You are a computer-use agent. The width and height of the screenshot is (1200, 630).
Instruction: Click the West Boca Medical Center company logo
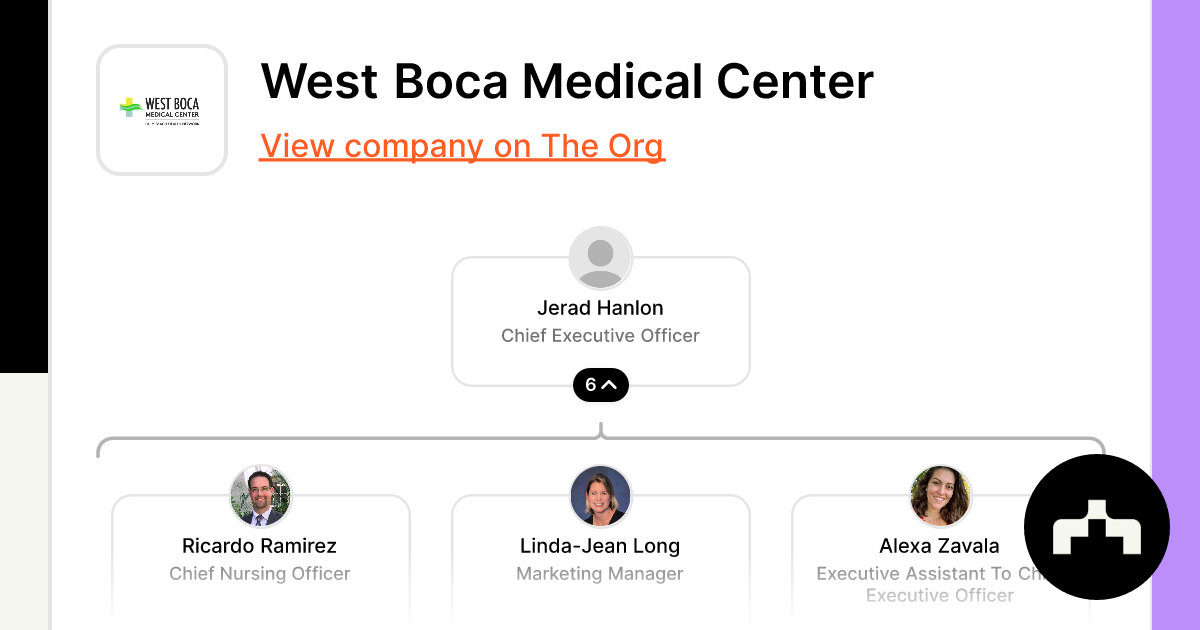click(161, 110)
